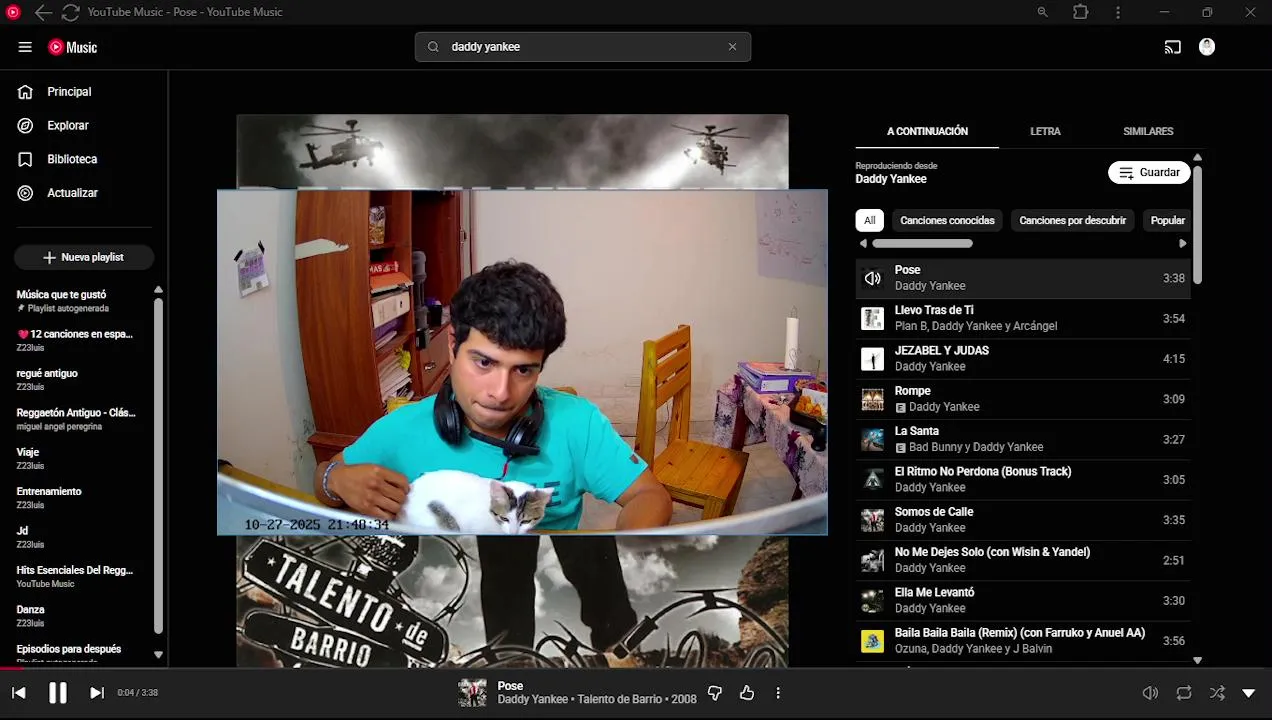Switch to the A CONTINUACIÓN tab
This screenshot has width=1272, height=720.
927,131
